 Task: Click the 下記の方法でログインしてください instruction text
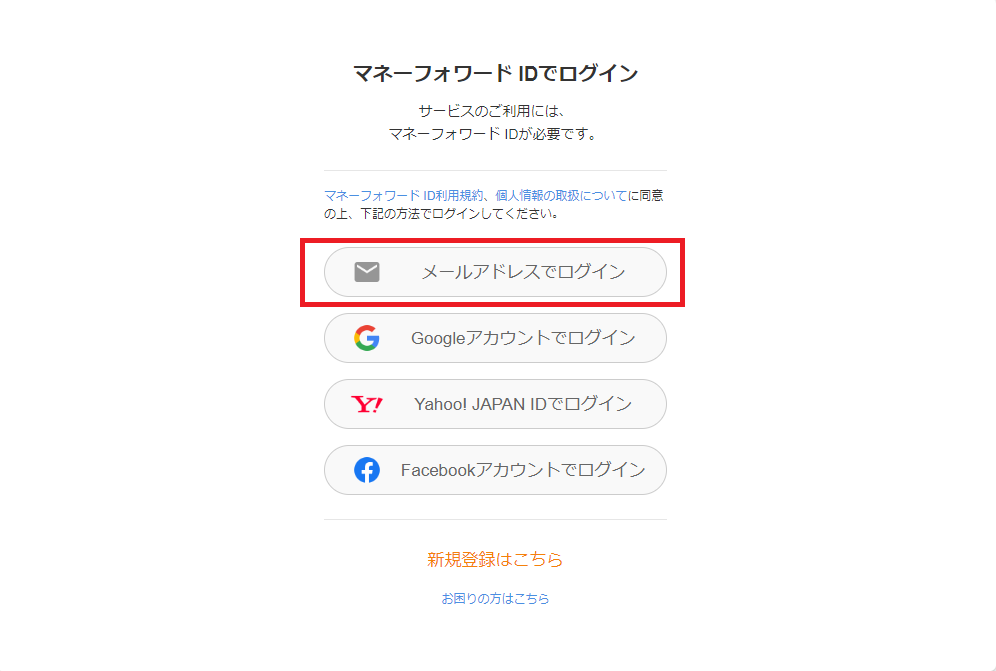coord(460,214)
